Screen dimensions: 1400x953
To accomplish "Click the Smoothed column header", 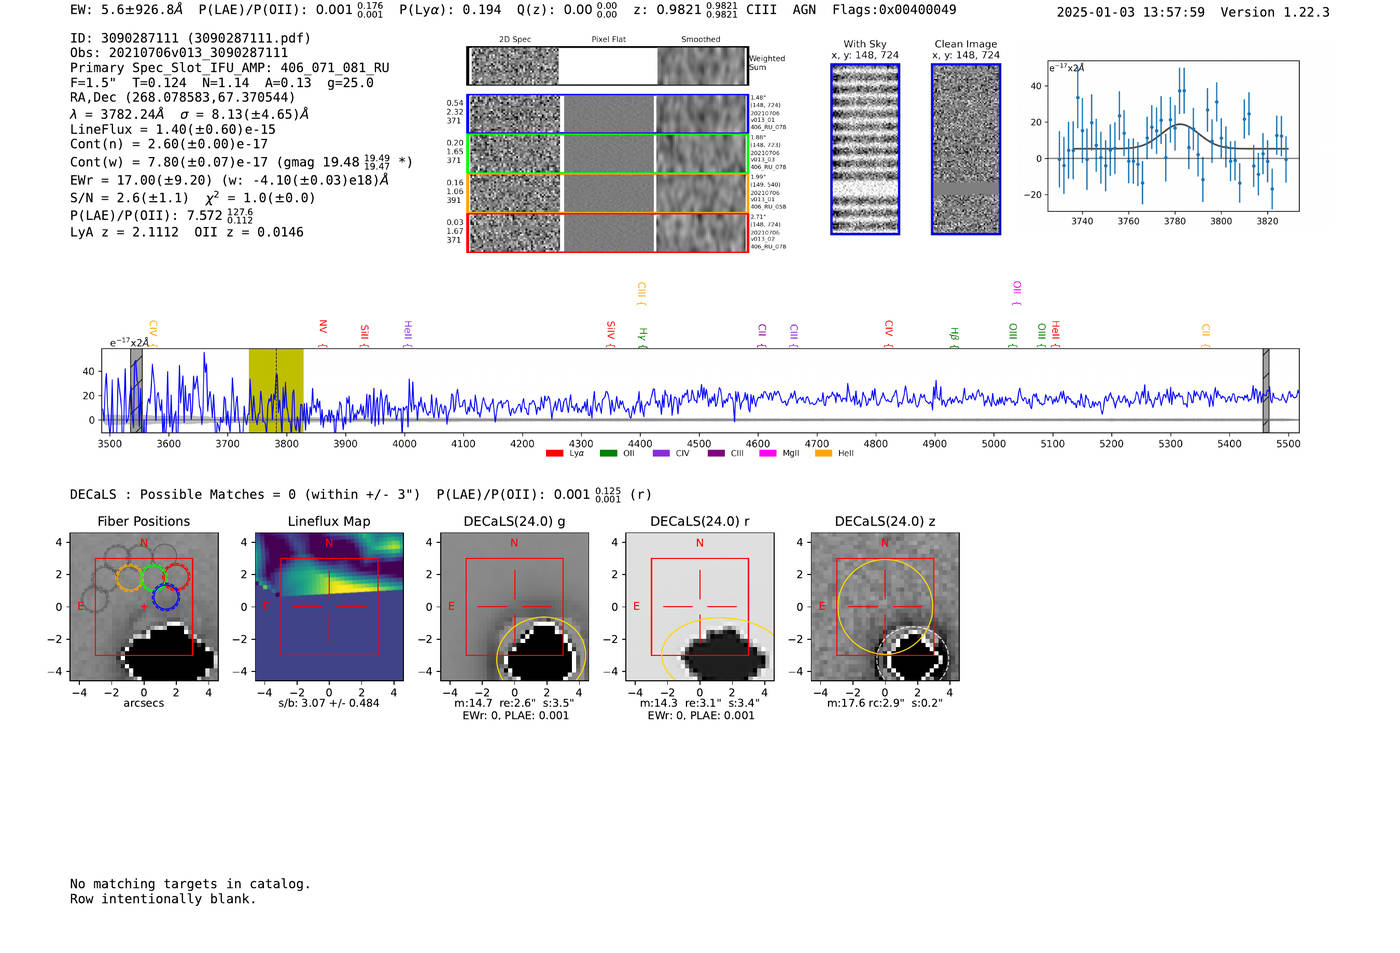I will (x=701, y=40).
